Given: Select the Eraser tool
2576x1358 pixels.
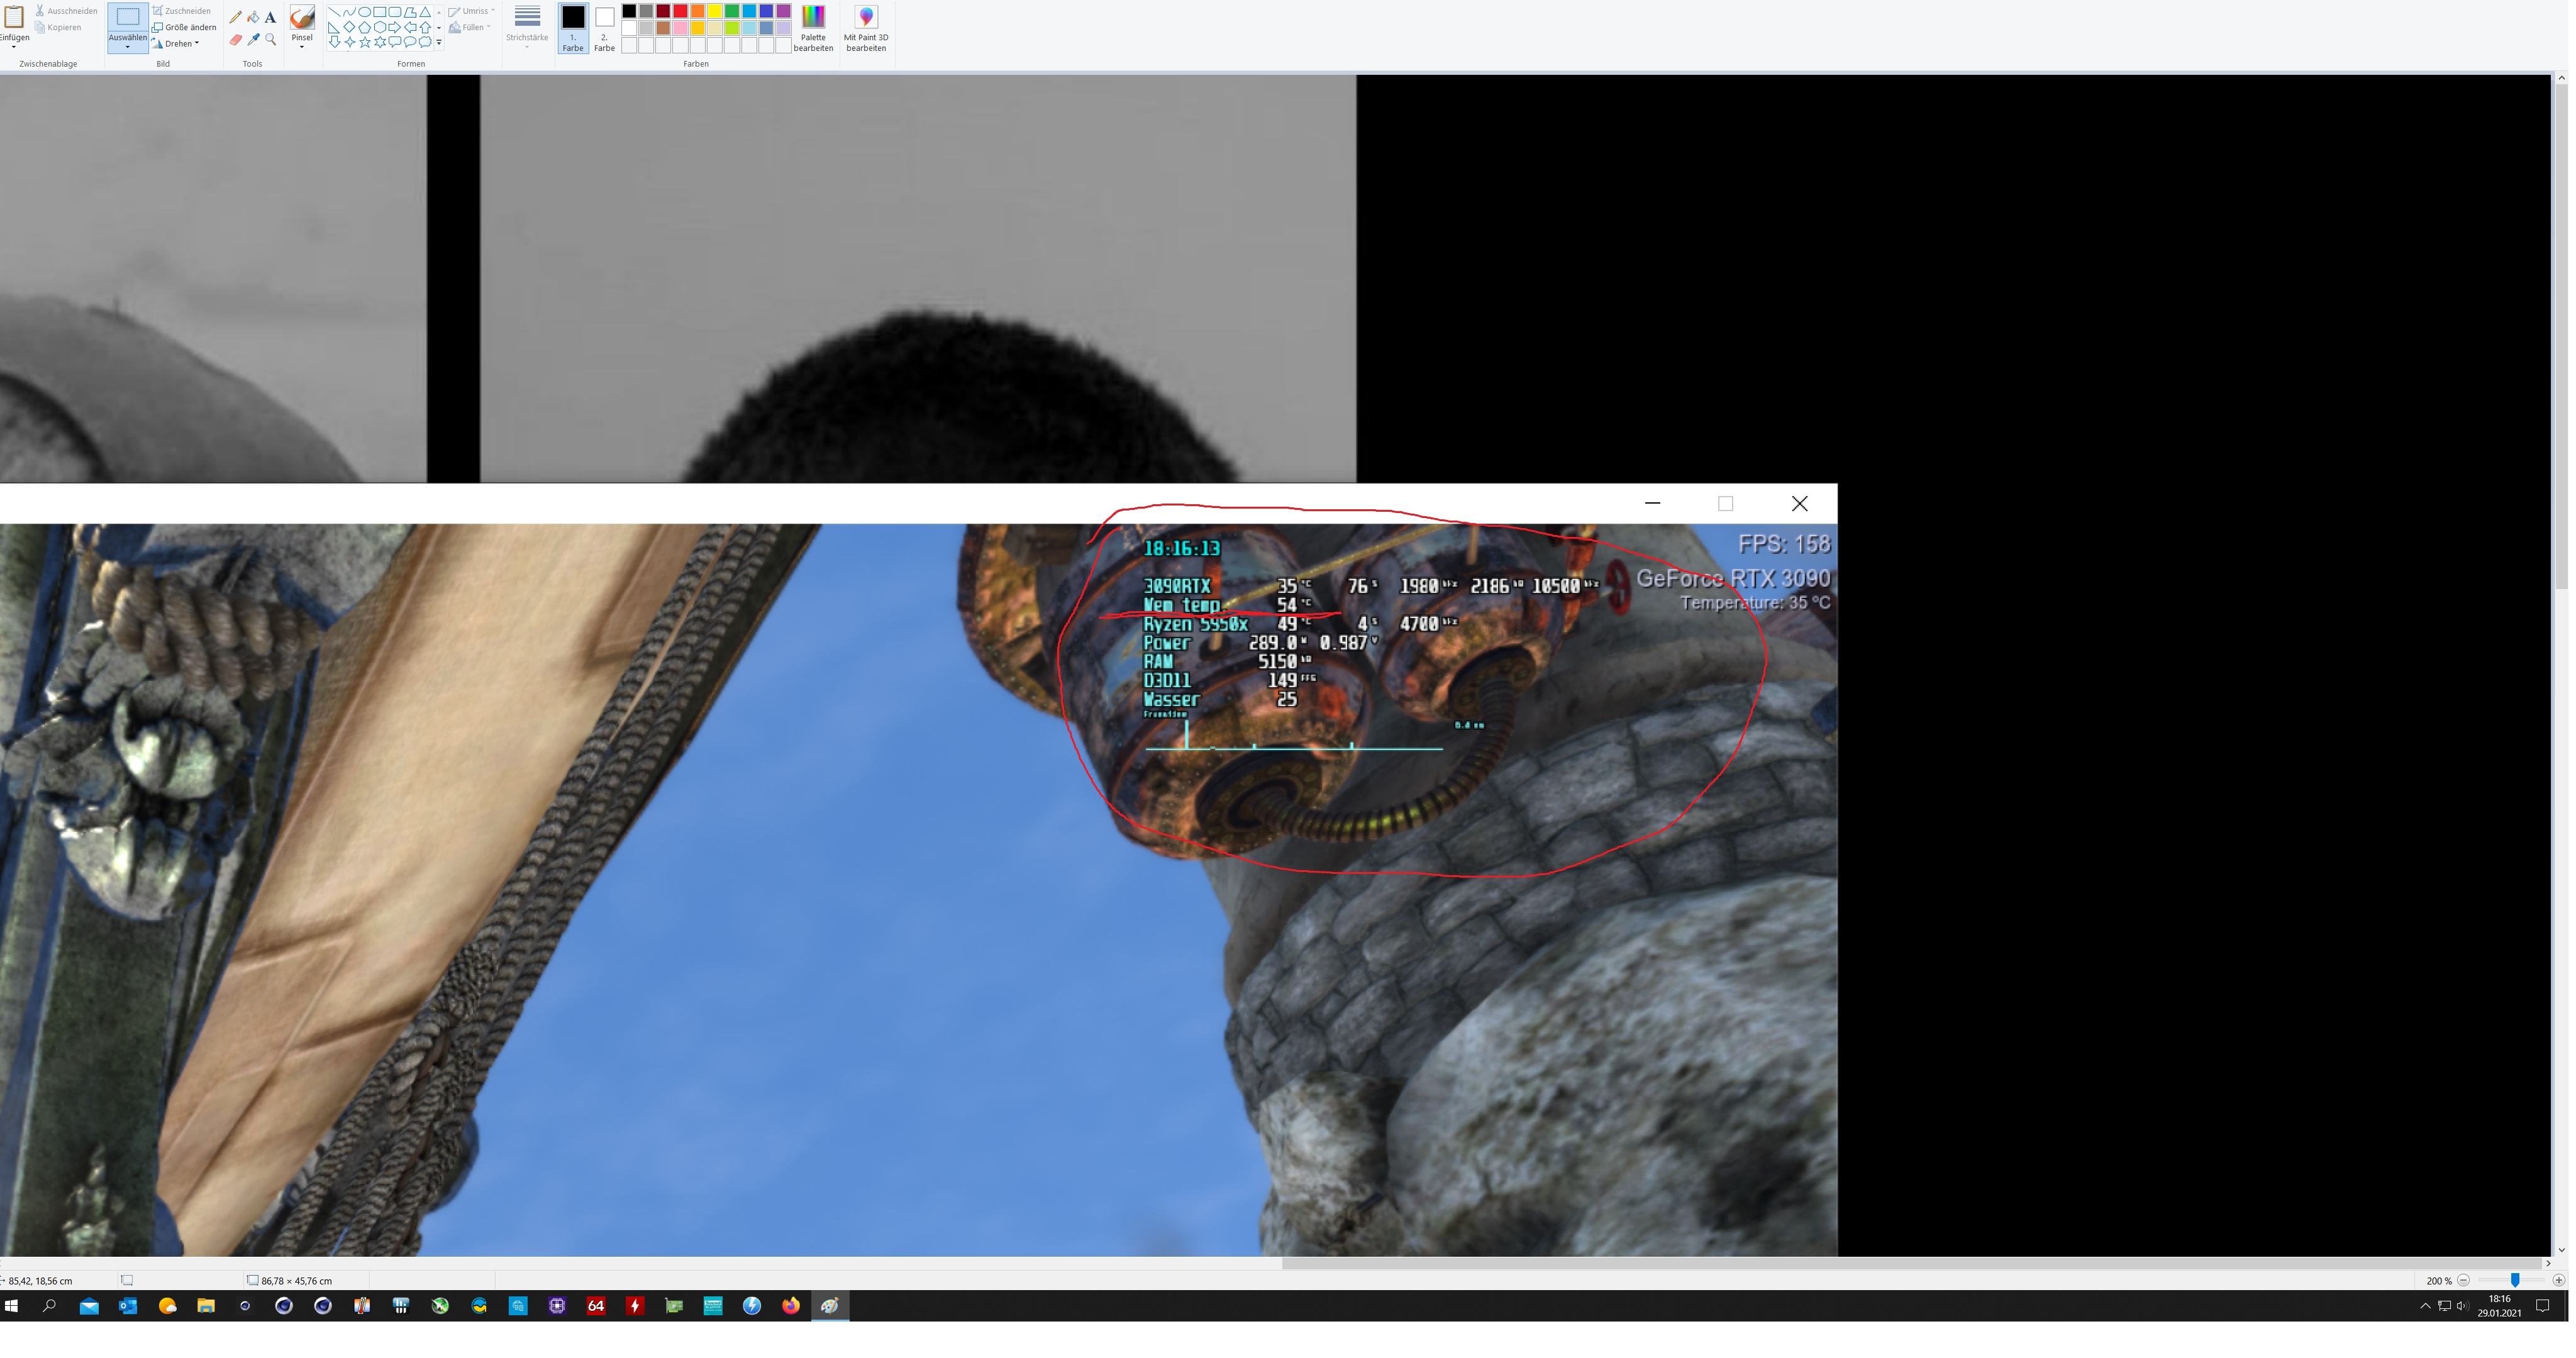Looking at the screenshot, I should [236, 40].
